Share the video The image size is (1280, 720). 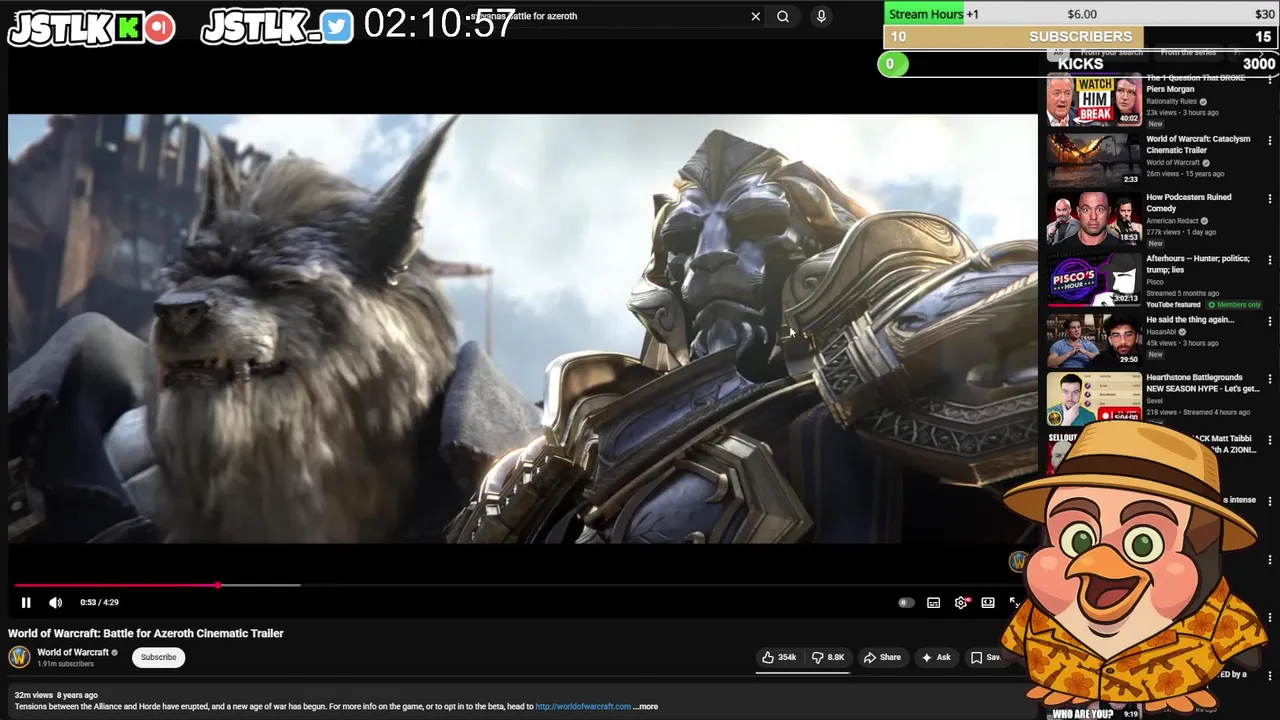pyautogui.click(x=882, y=657)
